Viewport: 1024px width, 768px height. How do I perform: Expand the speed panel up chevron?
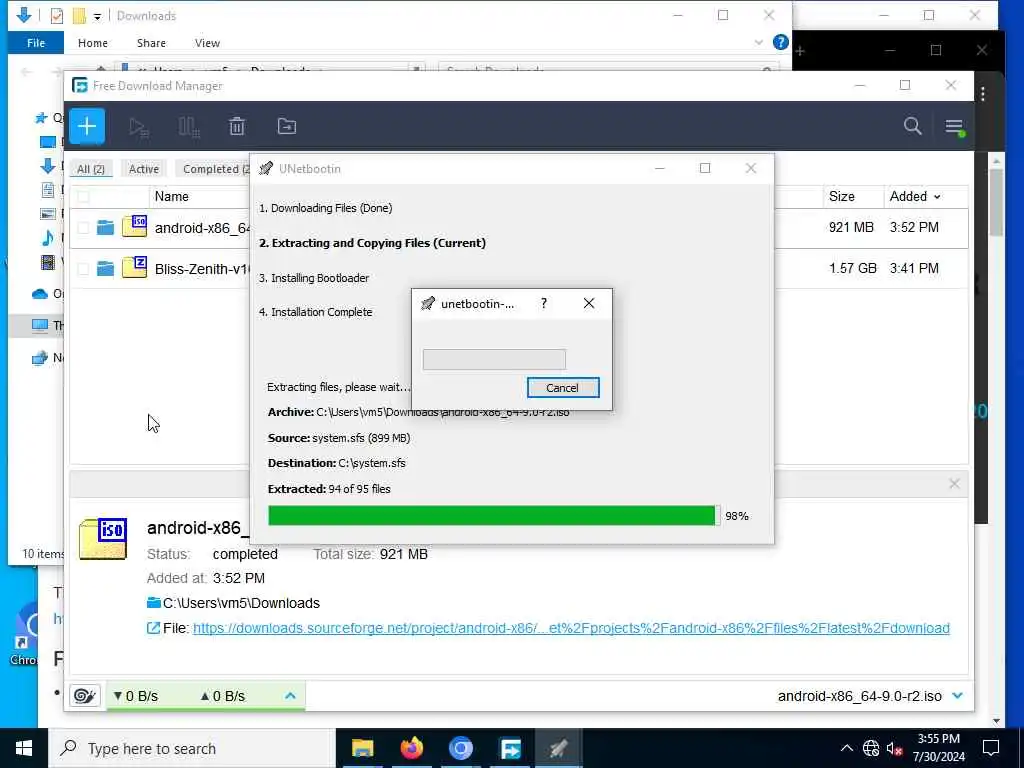(291, 696)
